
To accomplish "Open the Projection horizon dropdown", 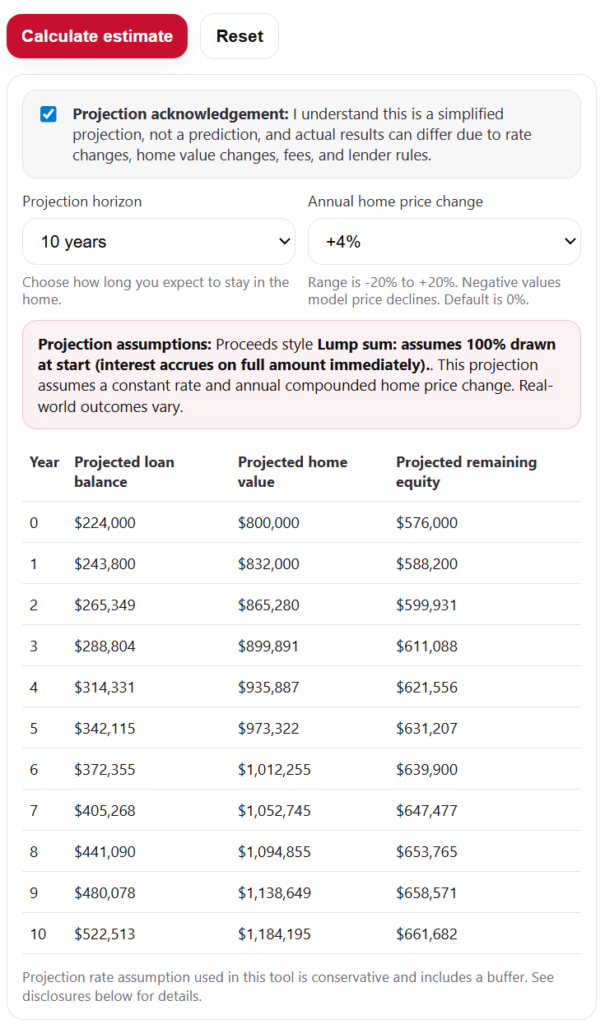I will pyautogui.click(x=159, y=242).
